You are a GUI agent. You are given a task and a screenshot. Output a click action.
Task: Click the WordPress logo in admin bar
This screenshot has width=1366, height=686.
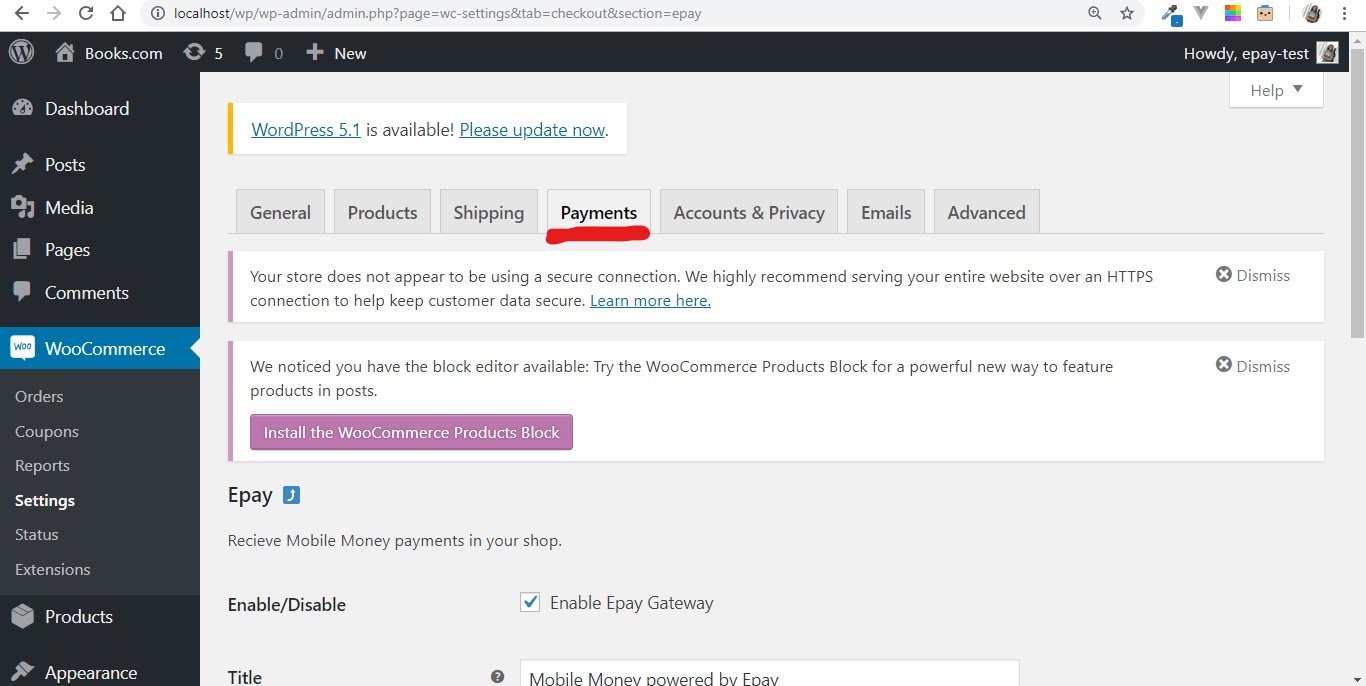[21, 52]
